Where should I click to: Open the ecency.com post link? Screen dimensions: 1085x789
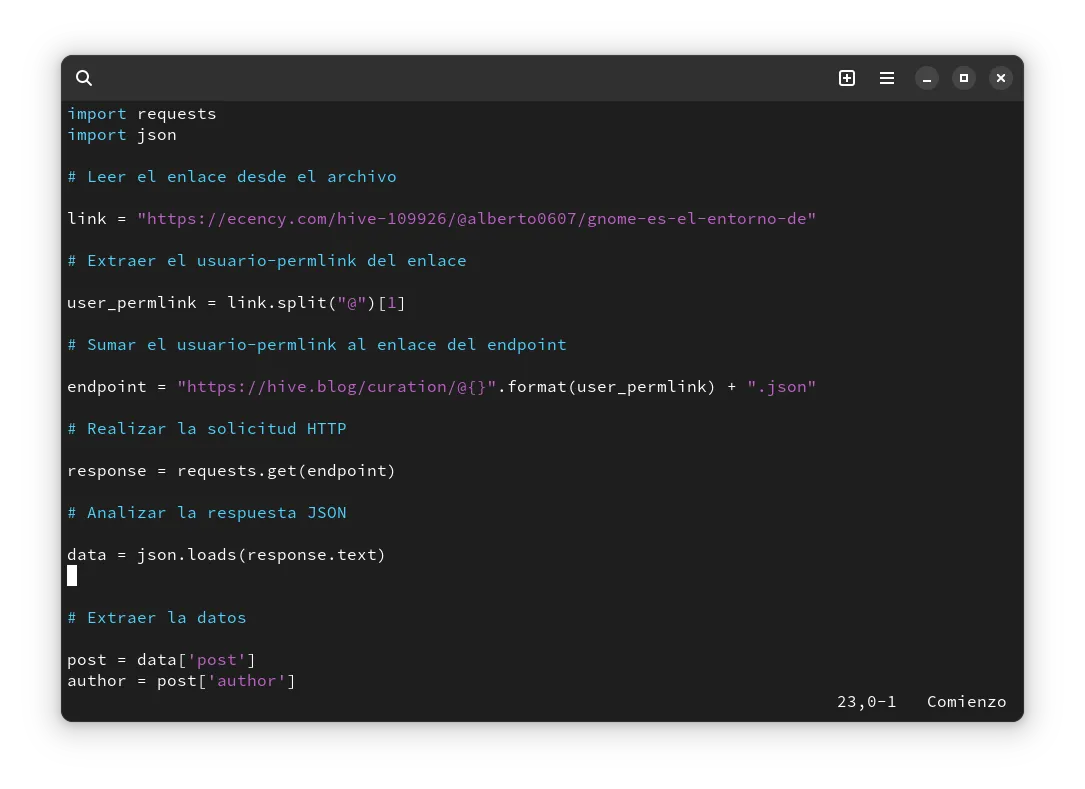coord(477,218)
